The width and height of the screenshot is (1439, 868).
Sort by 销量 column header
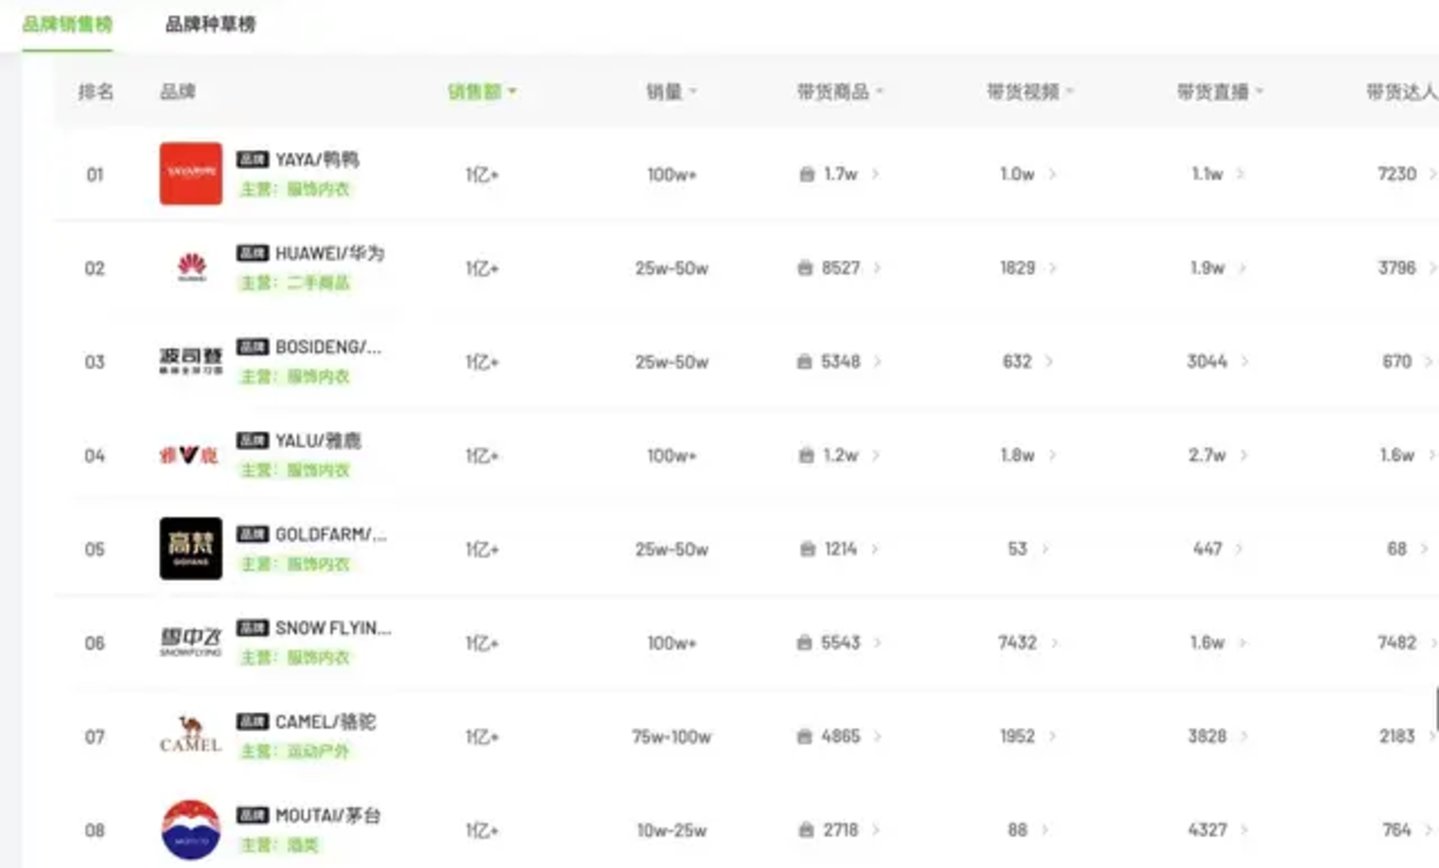point(671,92)
